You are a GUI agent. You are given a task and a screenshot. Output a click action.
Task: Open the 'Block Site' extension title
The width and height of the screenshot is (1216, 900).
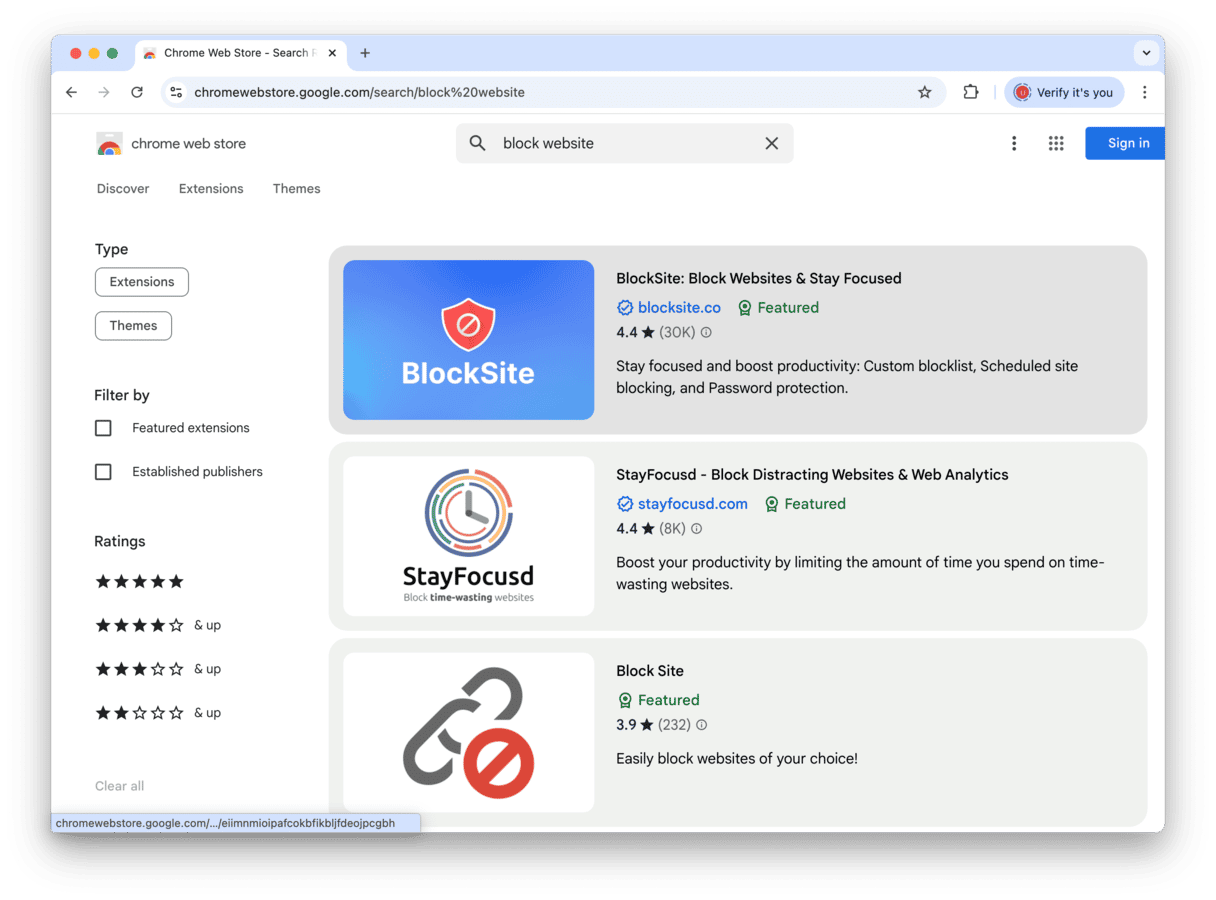(x=650, y=670)
